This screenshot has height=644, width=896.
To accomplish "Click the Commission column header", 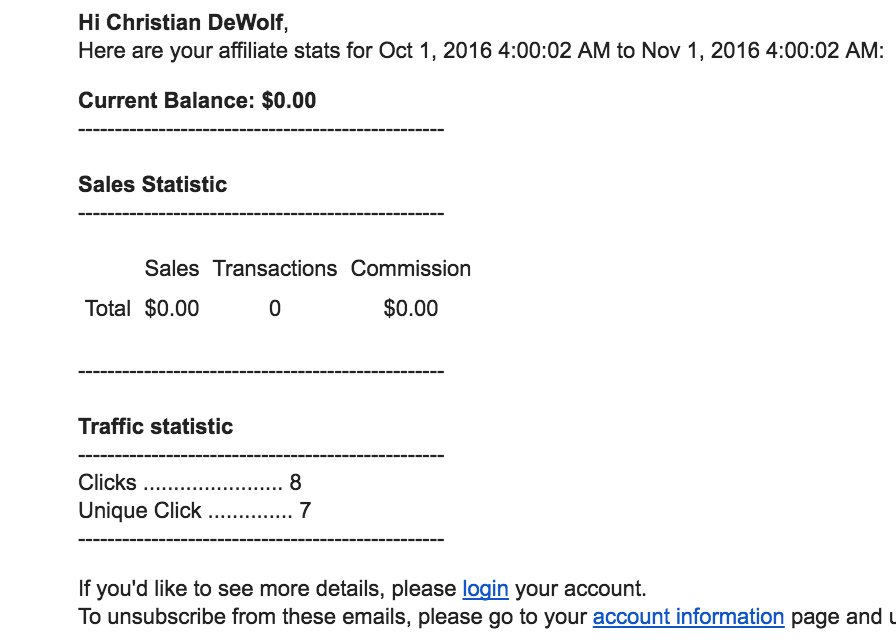I will pos(410,268).
